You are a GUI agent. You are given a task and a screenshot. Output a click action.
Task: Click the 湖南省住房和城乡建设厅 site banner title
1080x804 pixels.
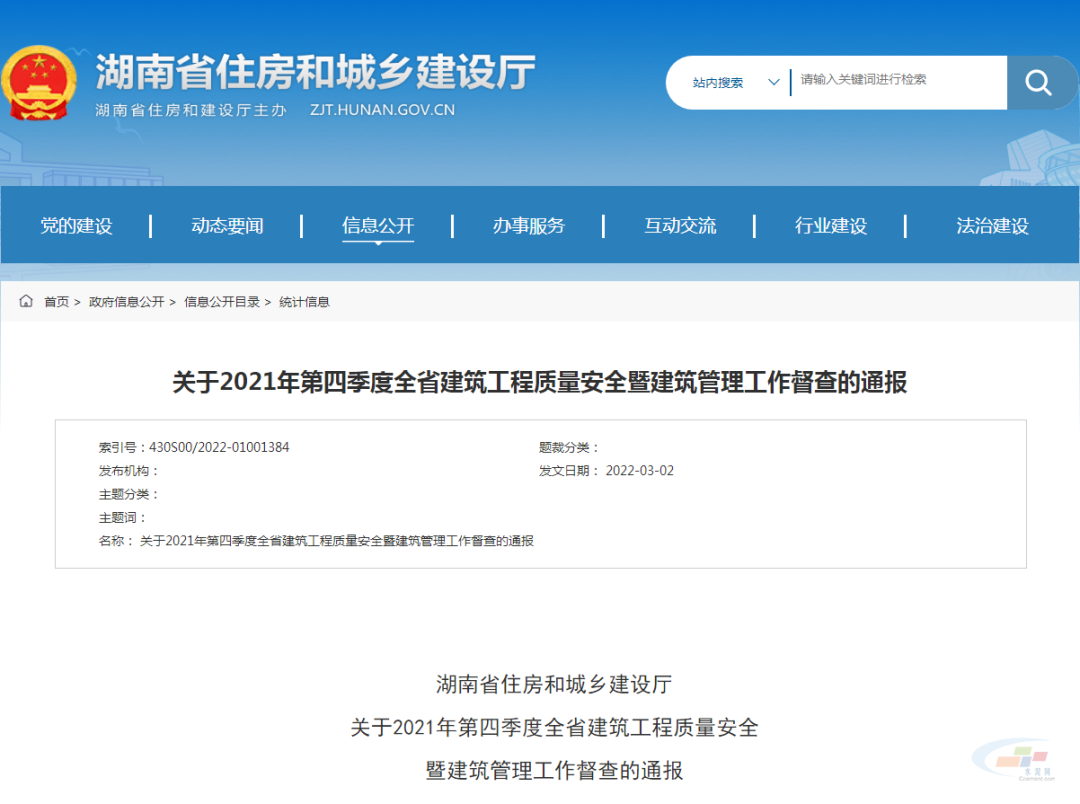(314, 70)
